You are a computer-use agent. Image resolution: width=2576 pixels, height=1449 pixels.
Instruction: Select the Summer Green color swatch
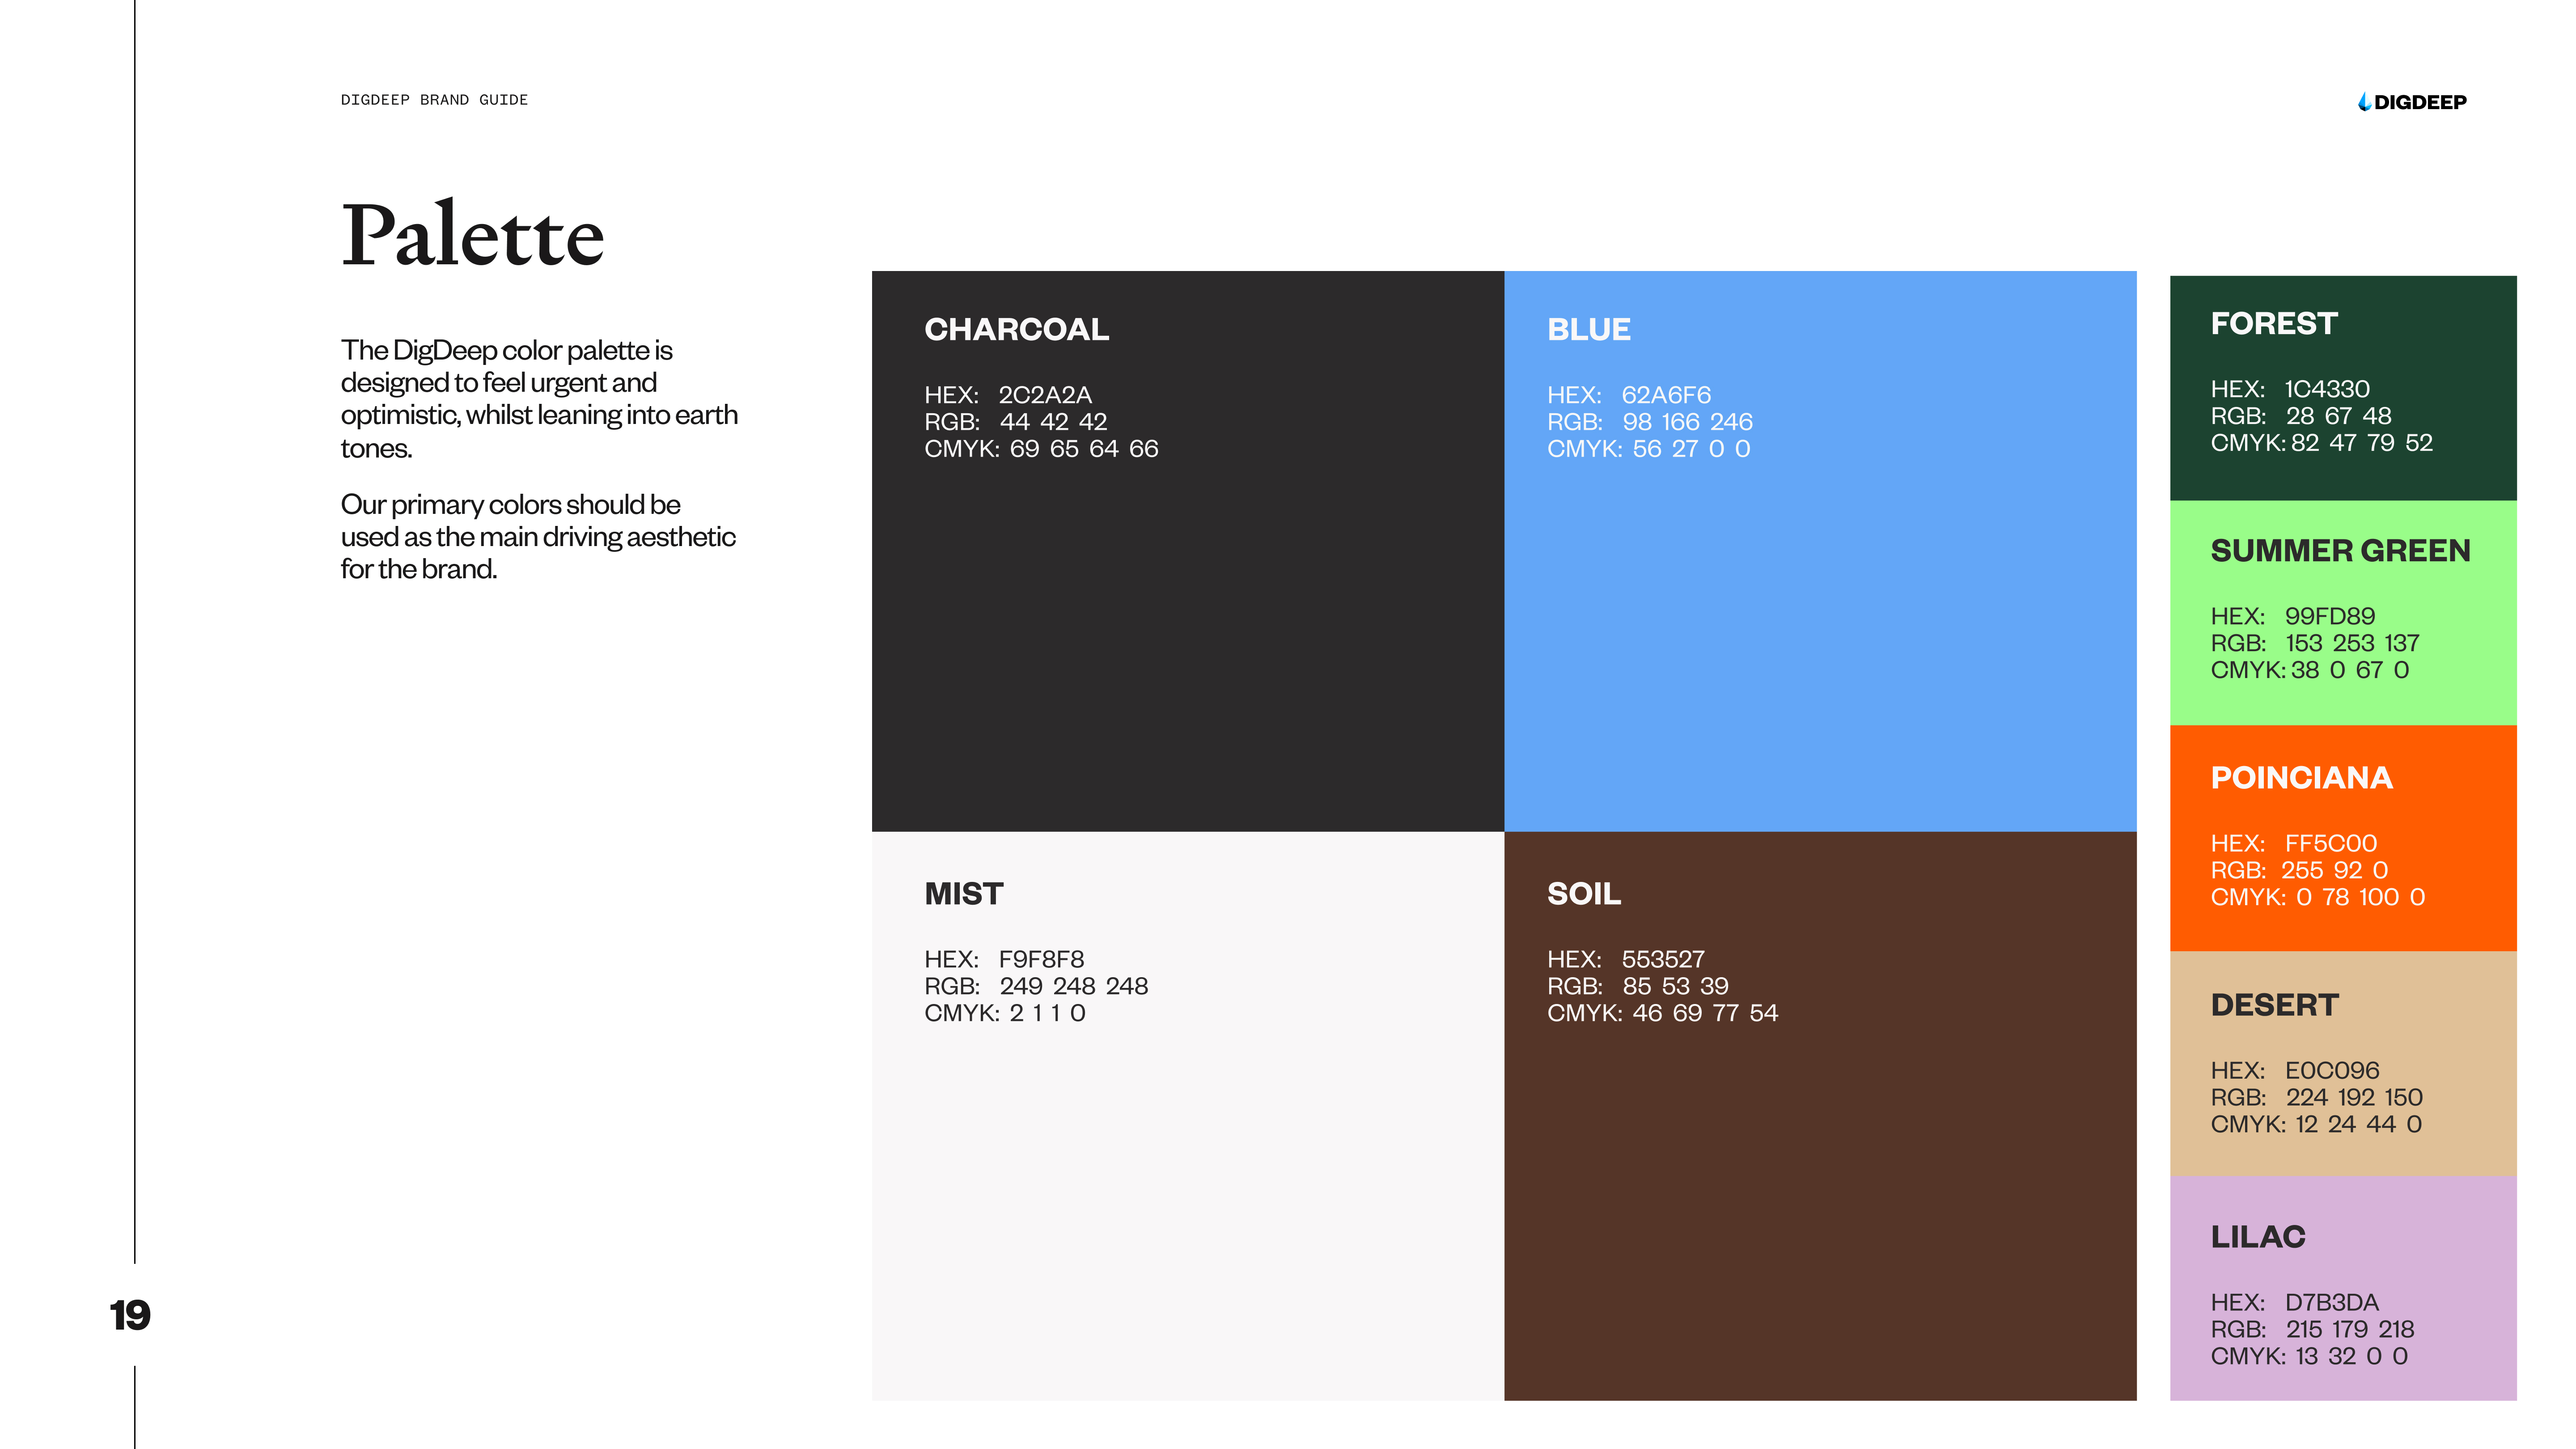pyautogui.click(x=2343, y=613)
